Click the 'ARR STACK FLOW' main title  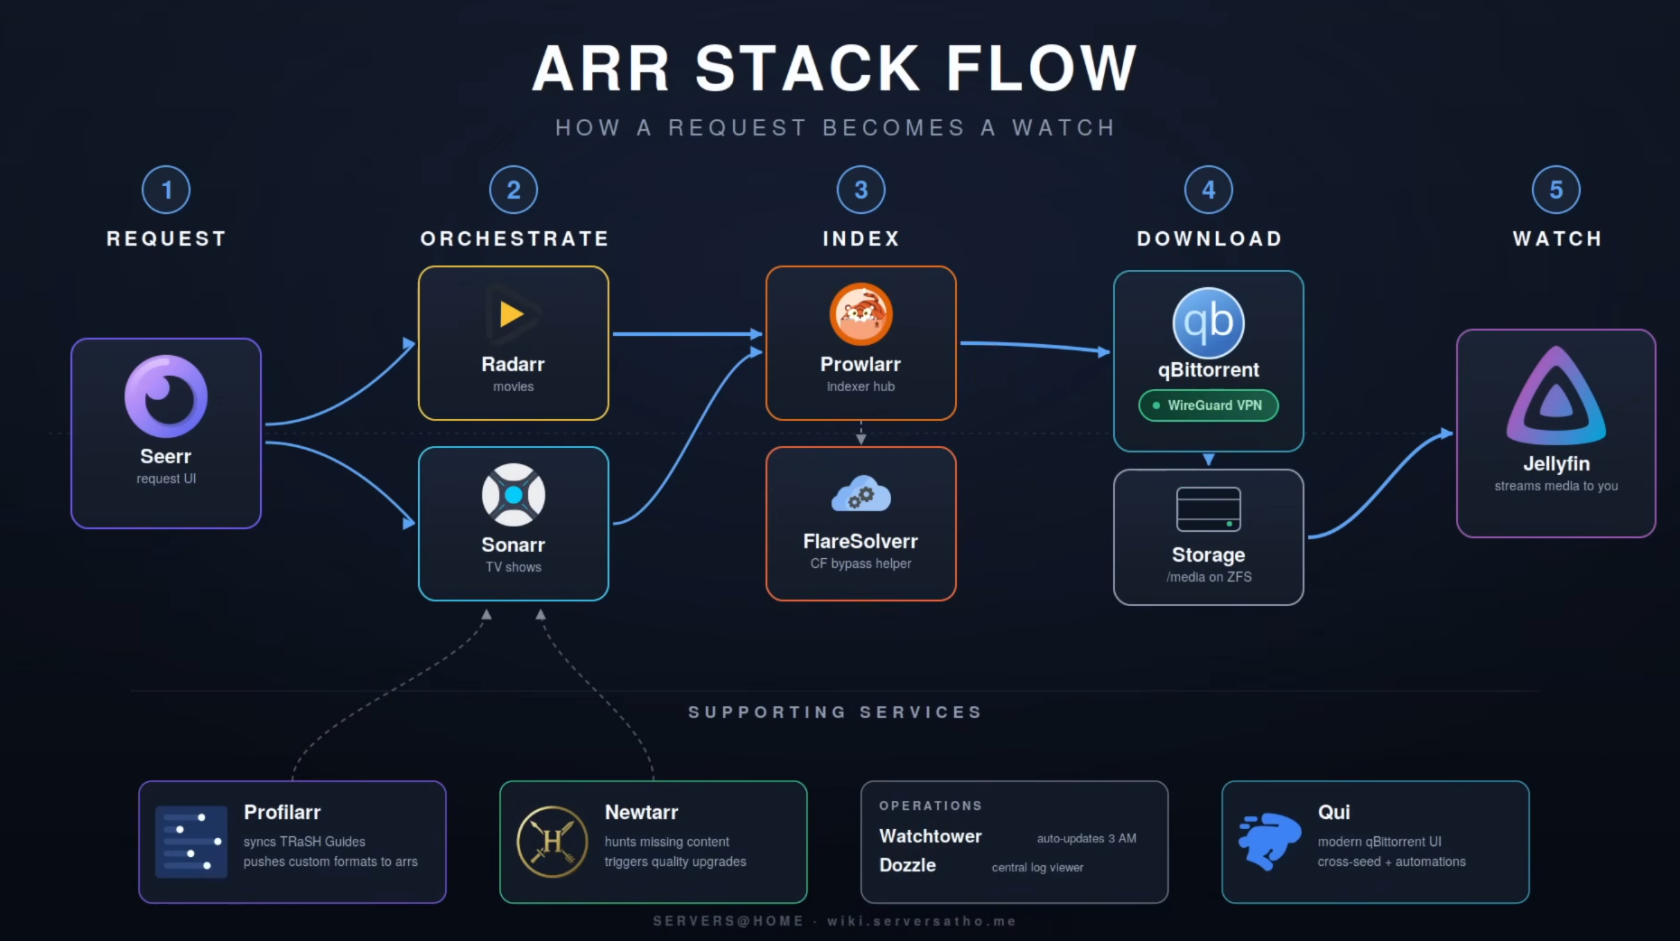coord(835,68)
